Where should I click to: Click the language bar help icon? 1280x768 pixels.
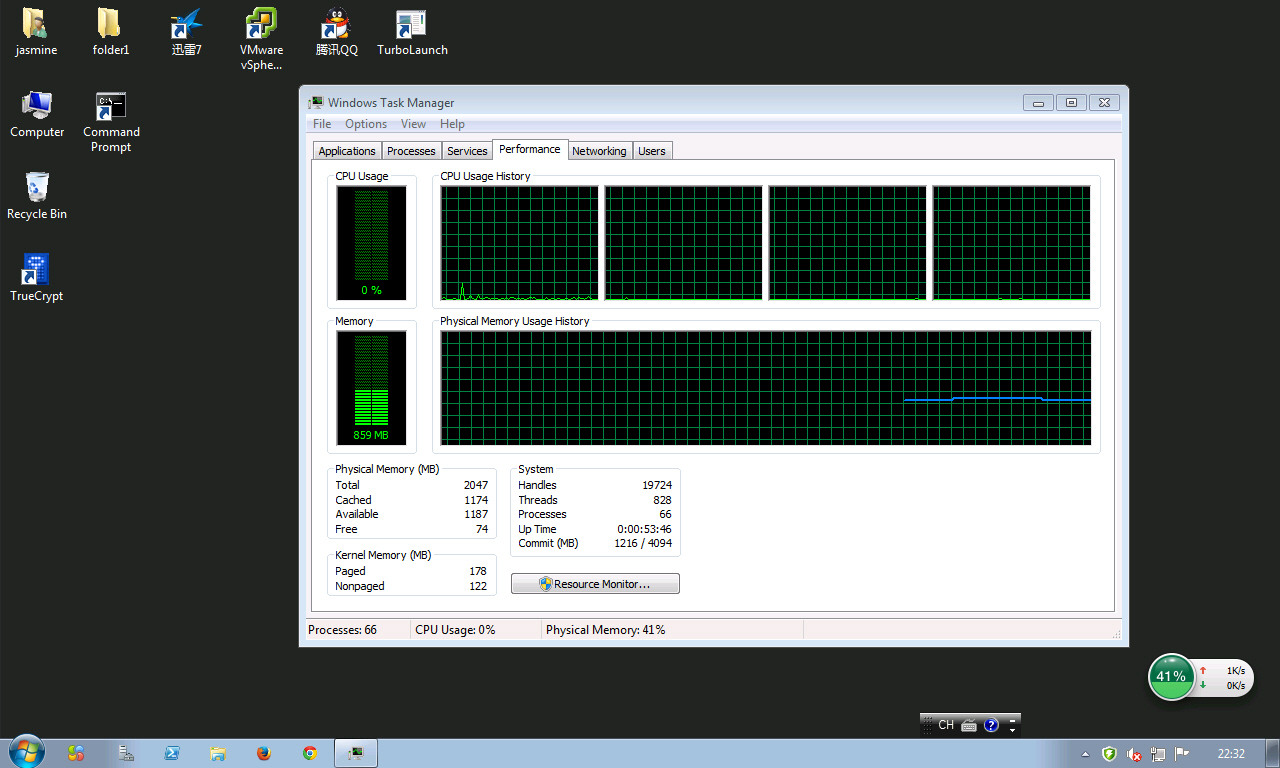[x=991, y=726]
